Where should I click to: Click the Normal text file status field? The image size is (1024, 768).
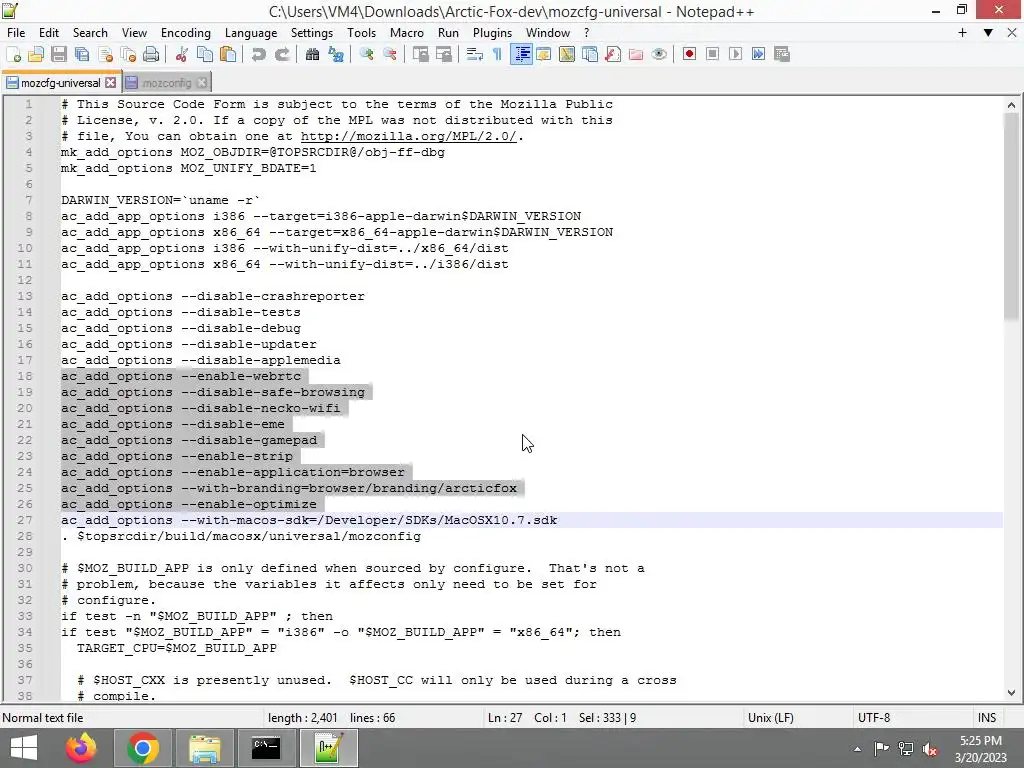click(x=43, y=718)
